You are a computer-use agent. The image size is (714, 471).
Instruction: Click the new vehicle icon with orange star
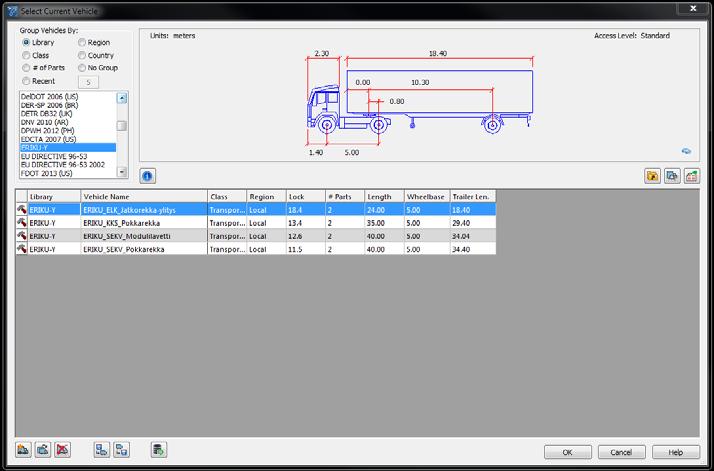pyautogui.click(x=23, y=450)
